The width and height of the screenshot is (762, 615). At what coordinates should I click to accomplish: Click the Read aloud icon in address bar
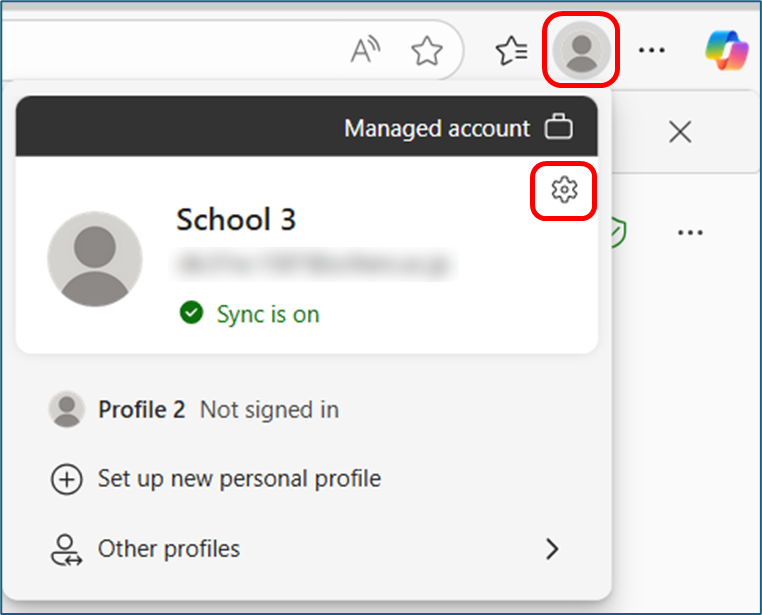pyautogui.click(x=365, y=50)
